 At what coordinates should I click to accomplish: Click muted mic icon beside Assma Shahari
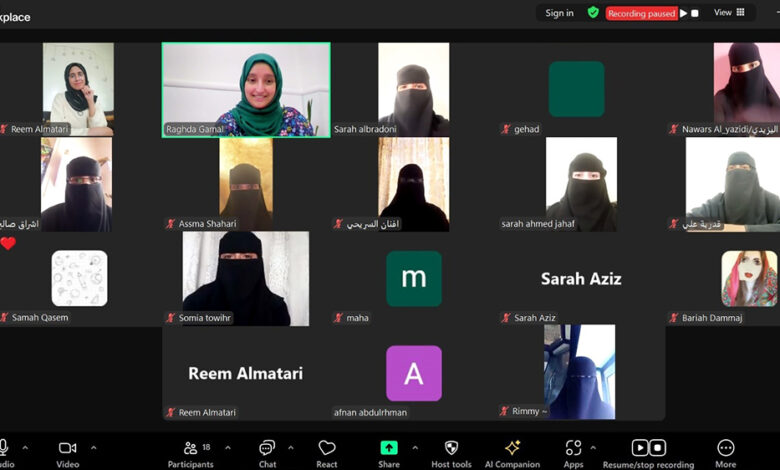(171, 224)
